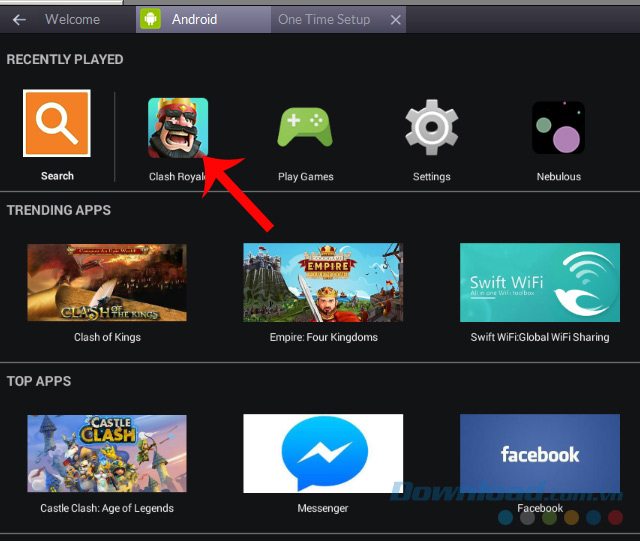This screenshot has height=541, width=640.
Task: Click the Play Games text label
Action: pos(306,177)
